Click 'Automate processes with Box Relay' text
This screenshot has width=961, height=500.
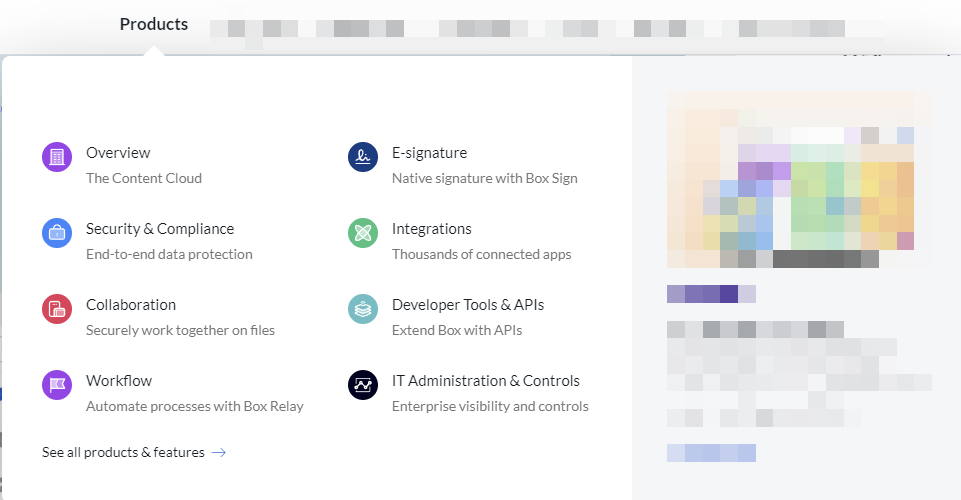pos(195,406)
